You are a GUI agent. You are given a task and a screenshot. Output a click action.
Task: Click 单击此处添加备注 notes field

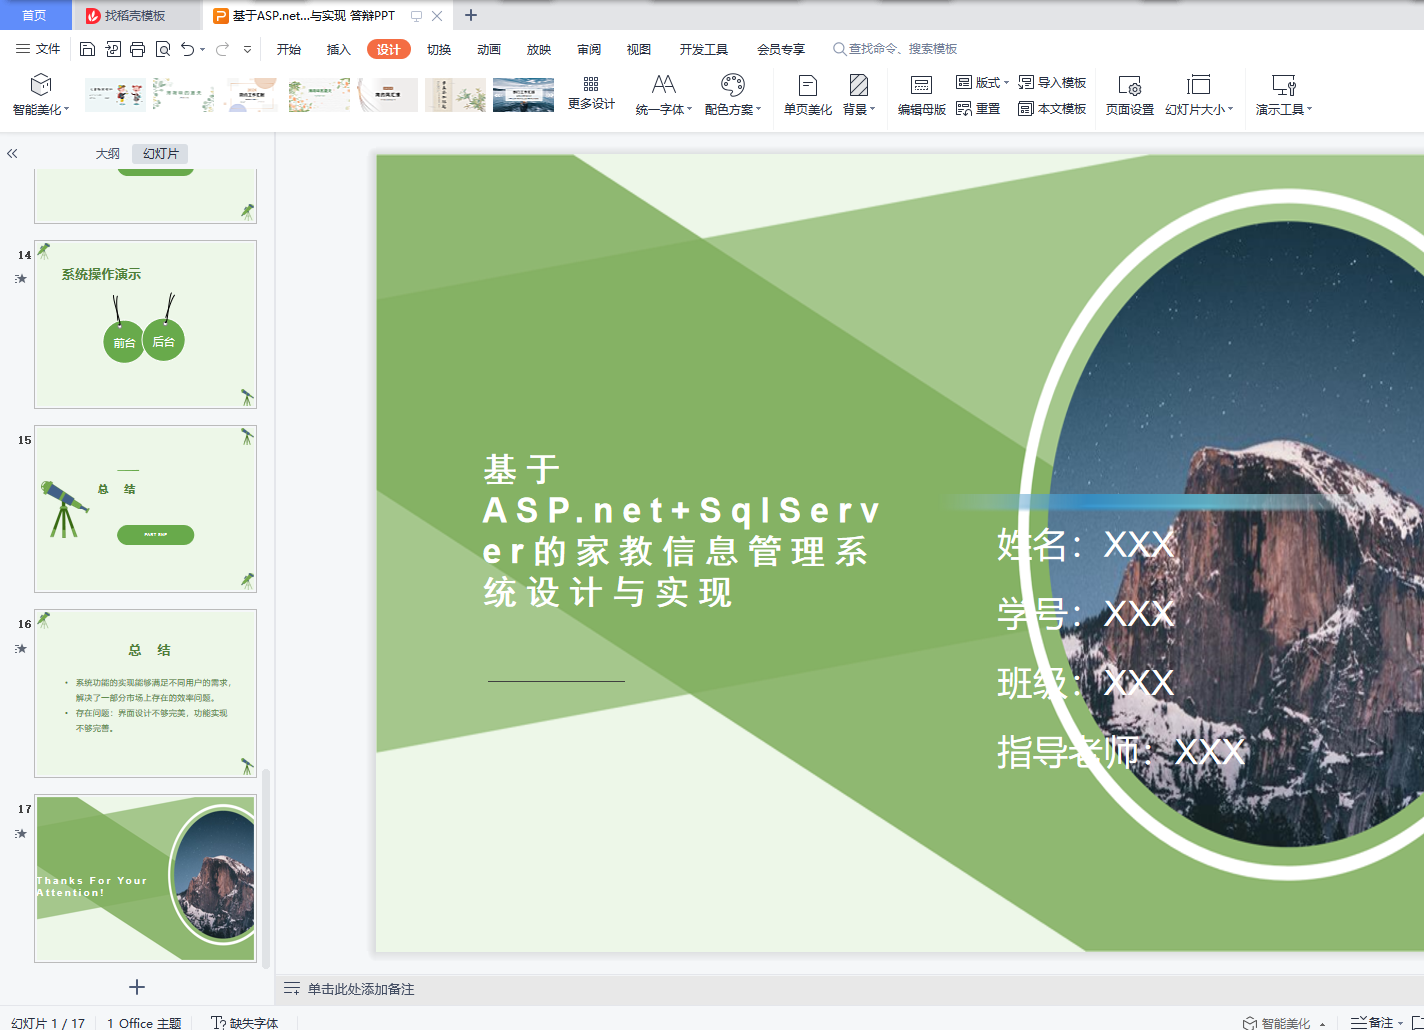[361, 989]
